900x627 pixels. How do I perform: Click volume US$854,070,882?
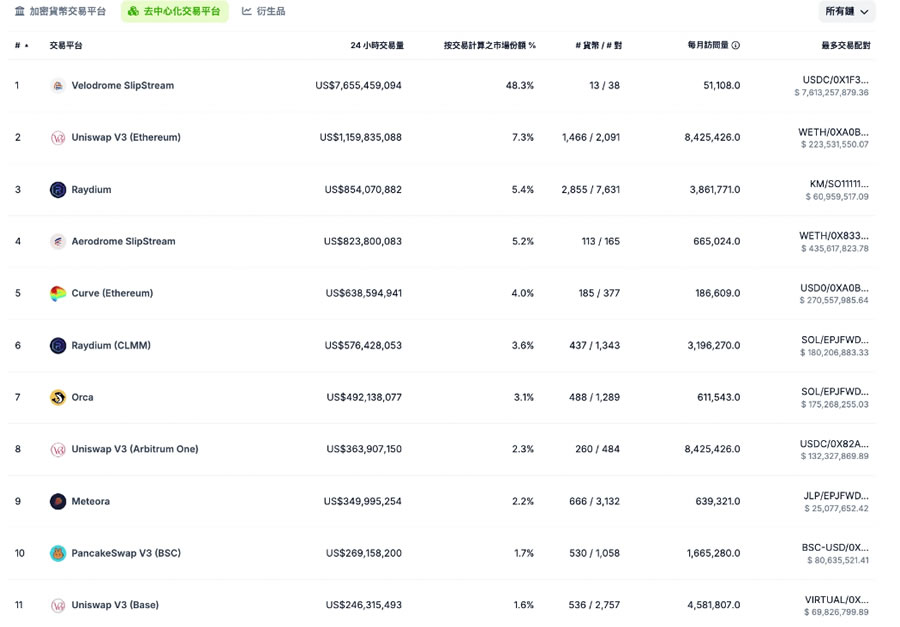point(363,189)
